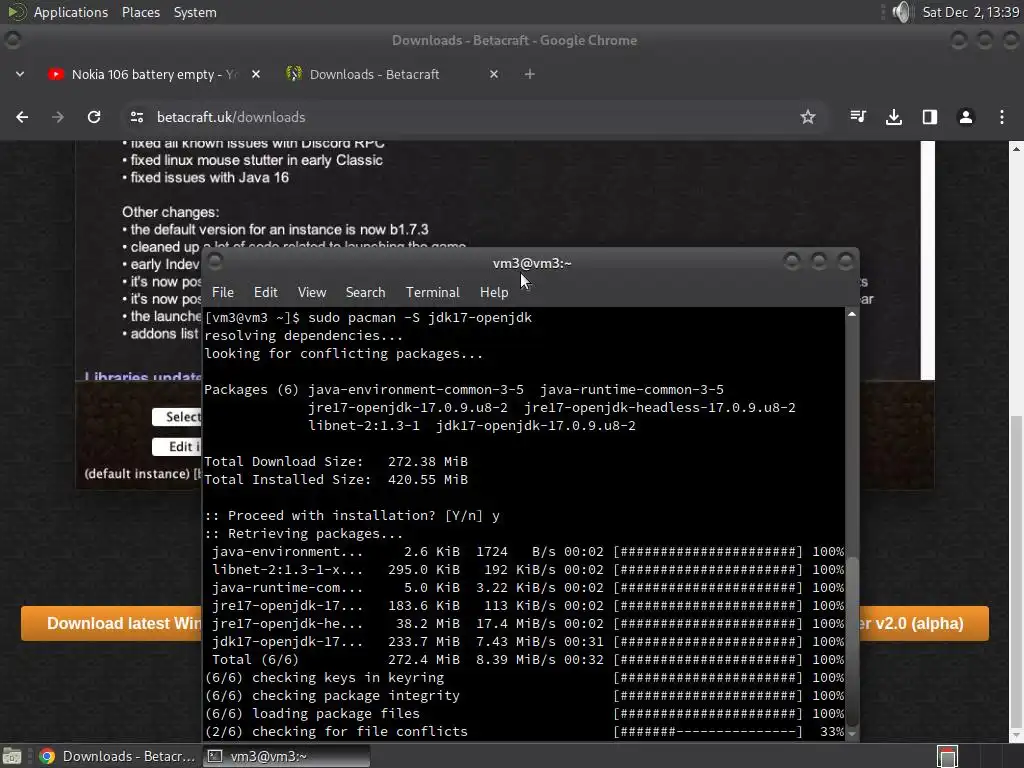Click Download latest Windows orange button
The image size is (1024, 768).
(x=112, y=624)
